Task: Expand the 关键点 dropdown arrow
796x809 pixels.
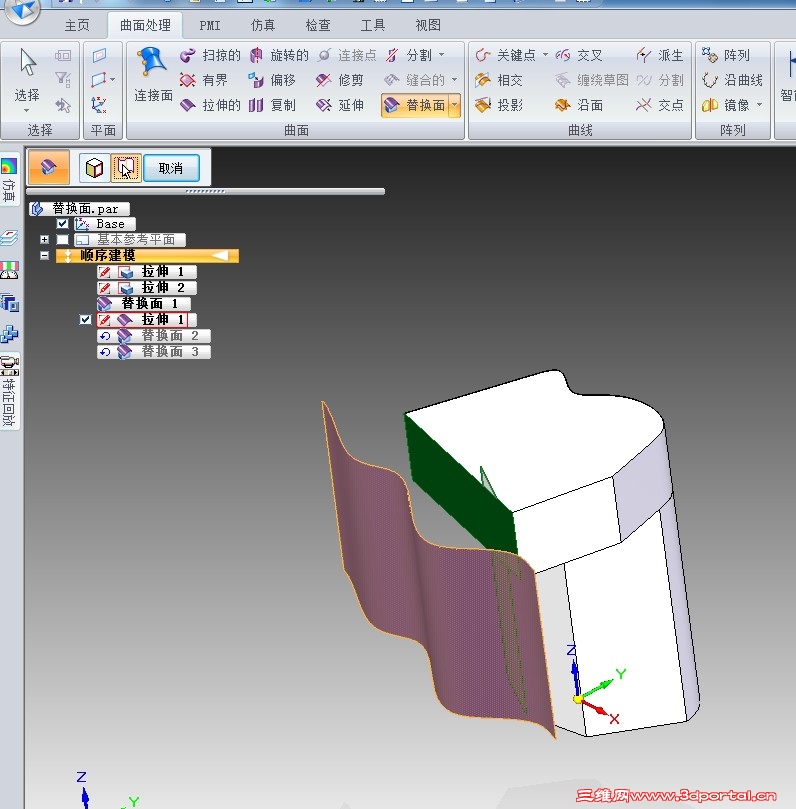Action: pos(545,55)
